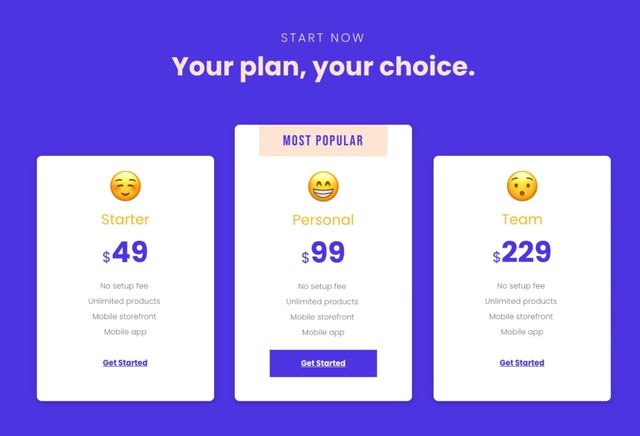The image size is (640, 436).
Task: Select the Personal plan title
Action: tap(323, 220)
